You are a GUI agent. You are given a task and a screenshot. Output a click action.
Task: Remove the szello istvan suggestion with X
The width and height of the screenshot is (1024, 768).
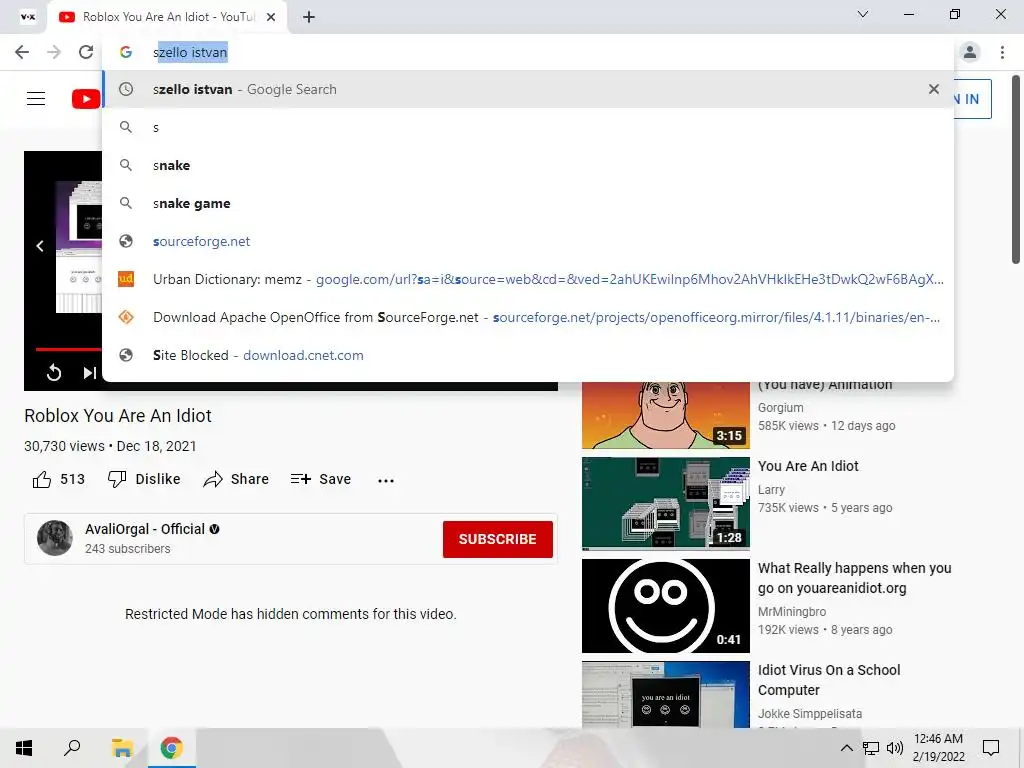[934, 89]
